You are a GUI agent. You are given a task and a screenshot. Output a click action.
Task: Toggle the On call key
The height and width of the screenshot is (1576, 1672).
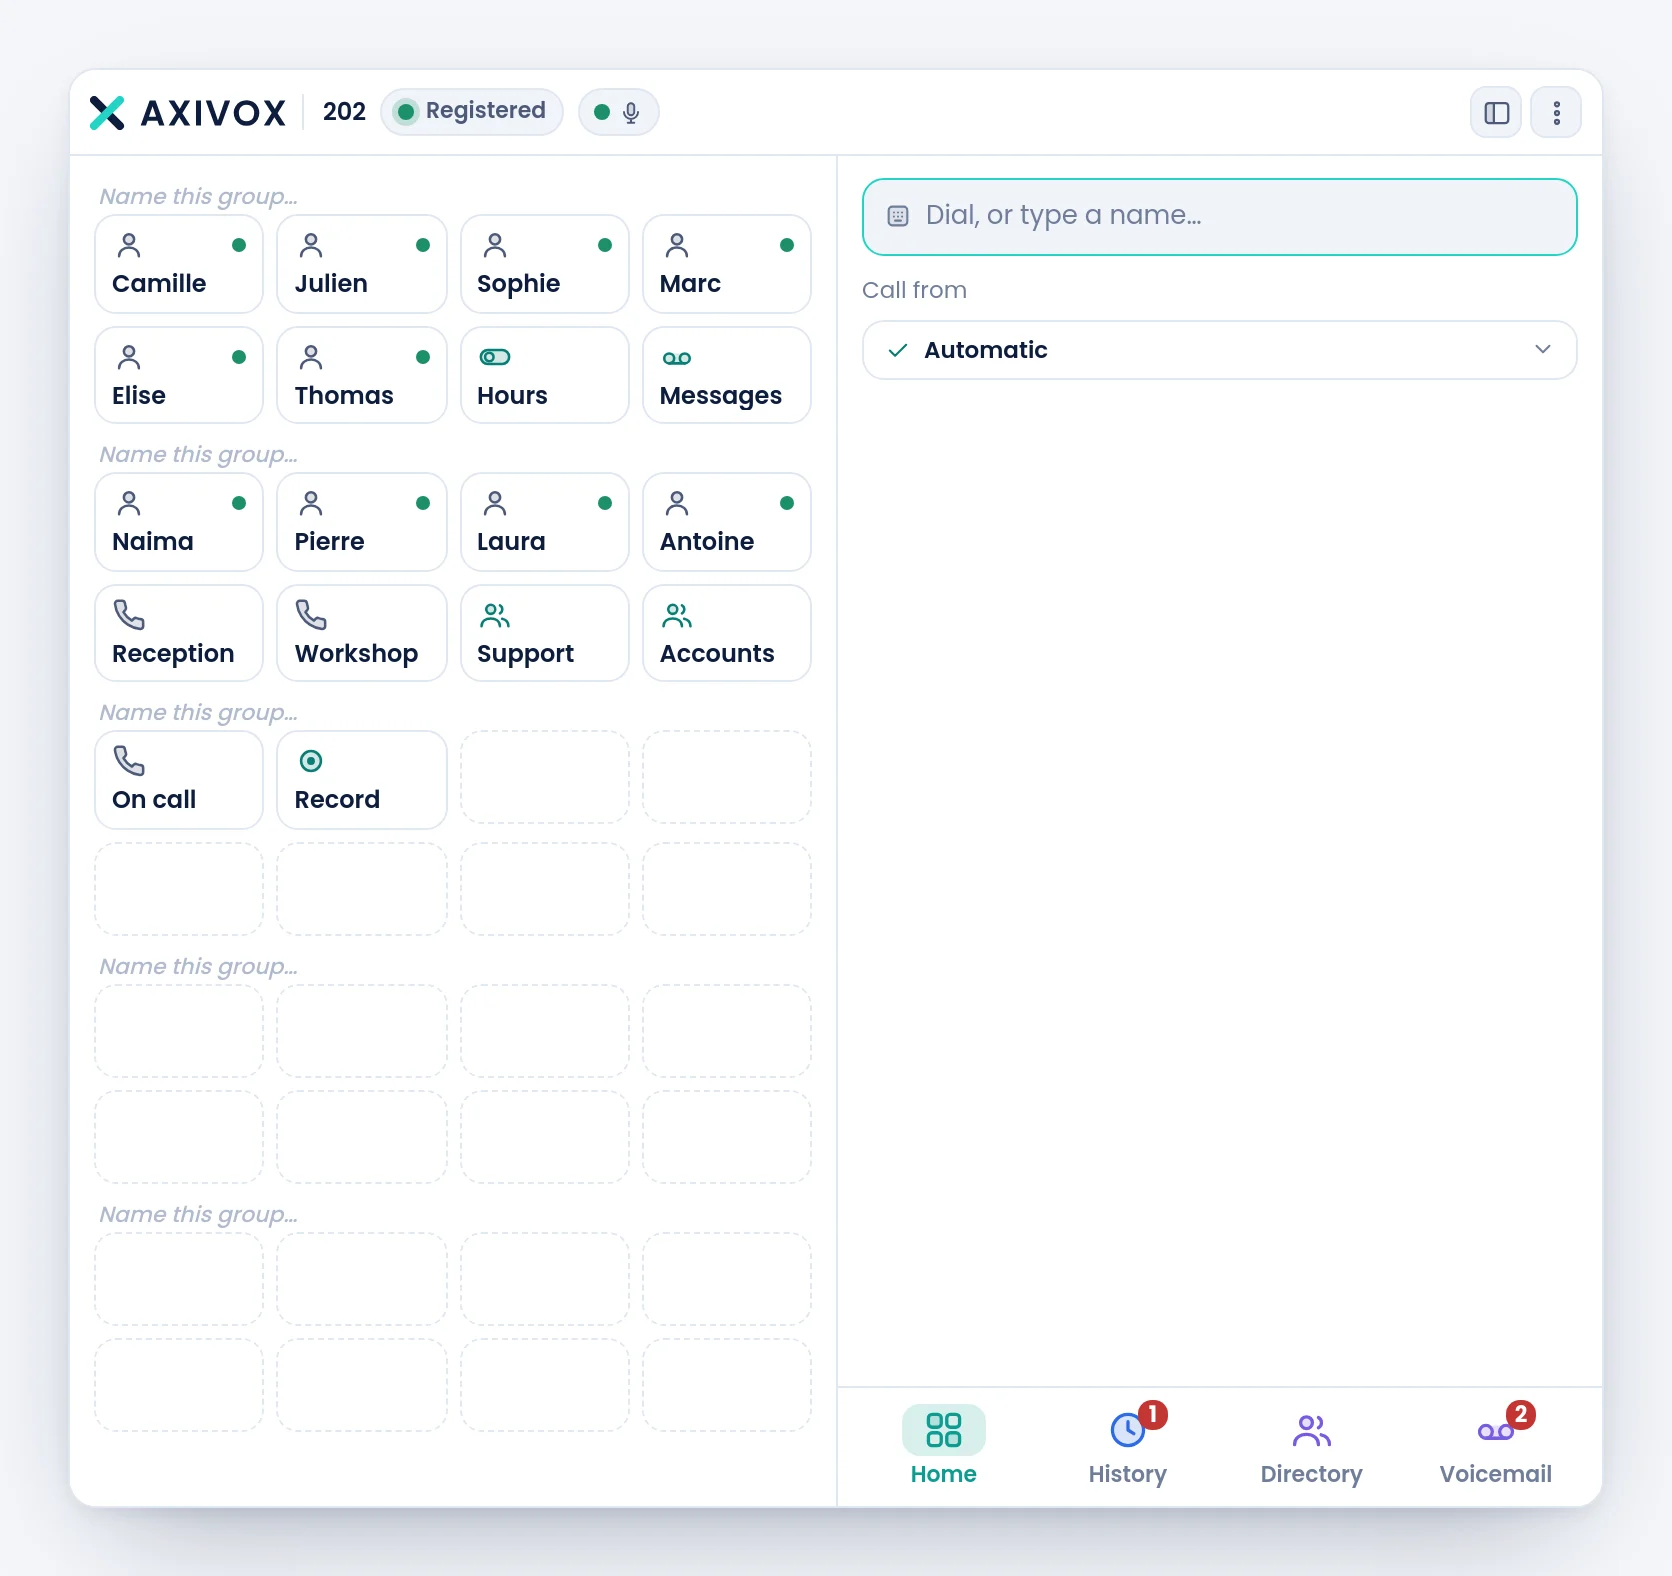[x=179, y=780]
